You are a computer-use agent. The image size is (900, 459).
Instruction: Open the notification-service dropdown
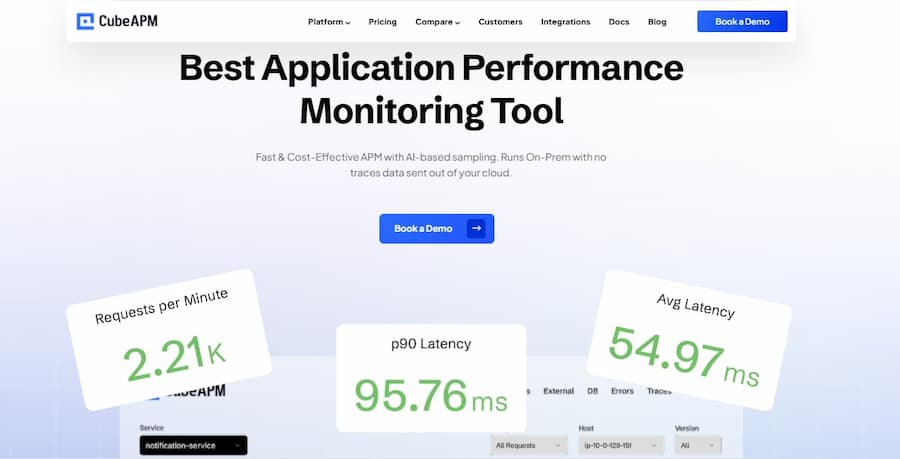[x=193, y=445]
